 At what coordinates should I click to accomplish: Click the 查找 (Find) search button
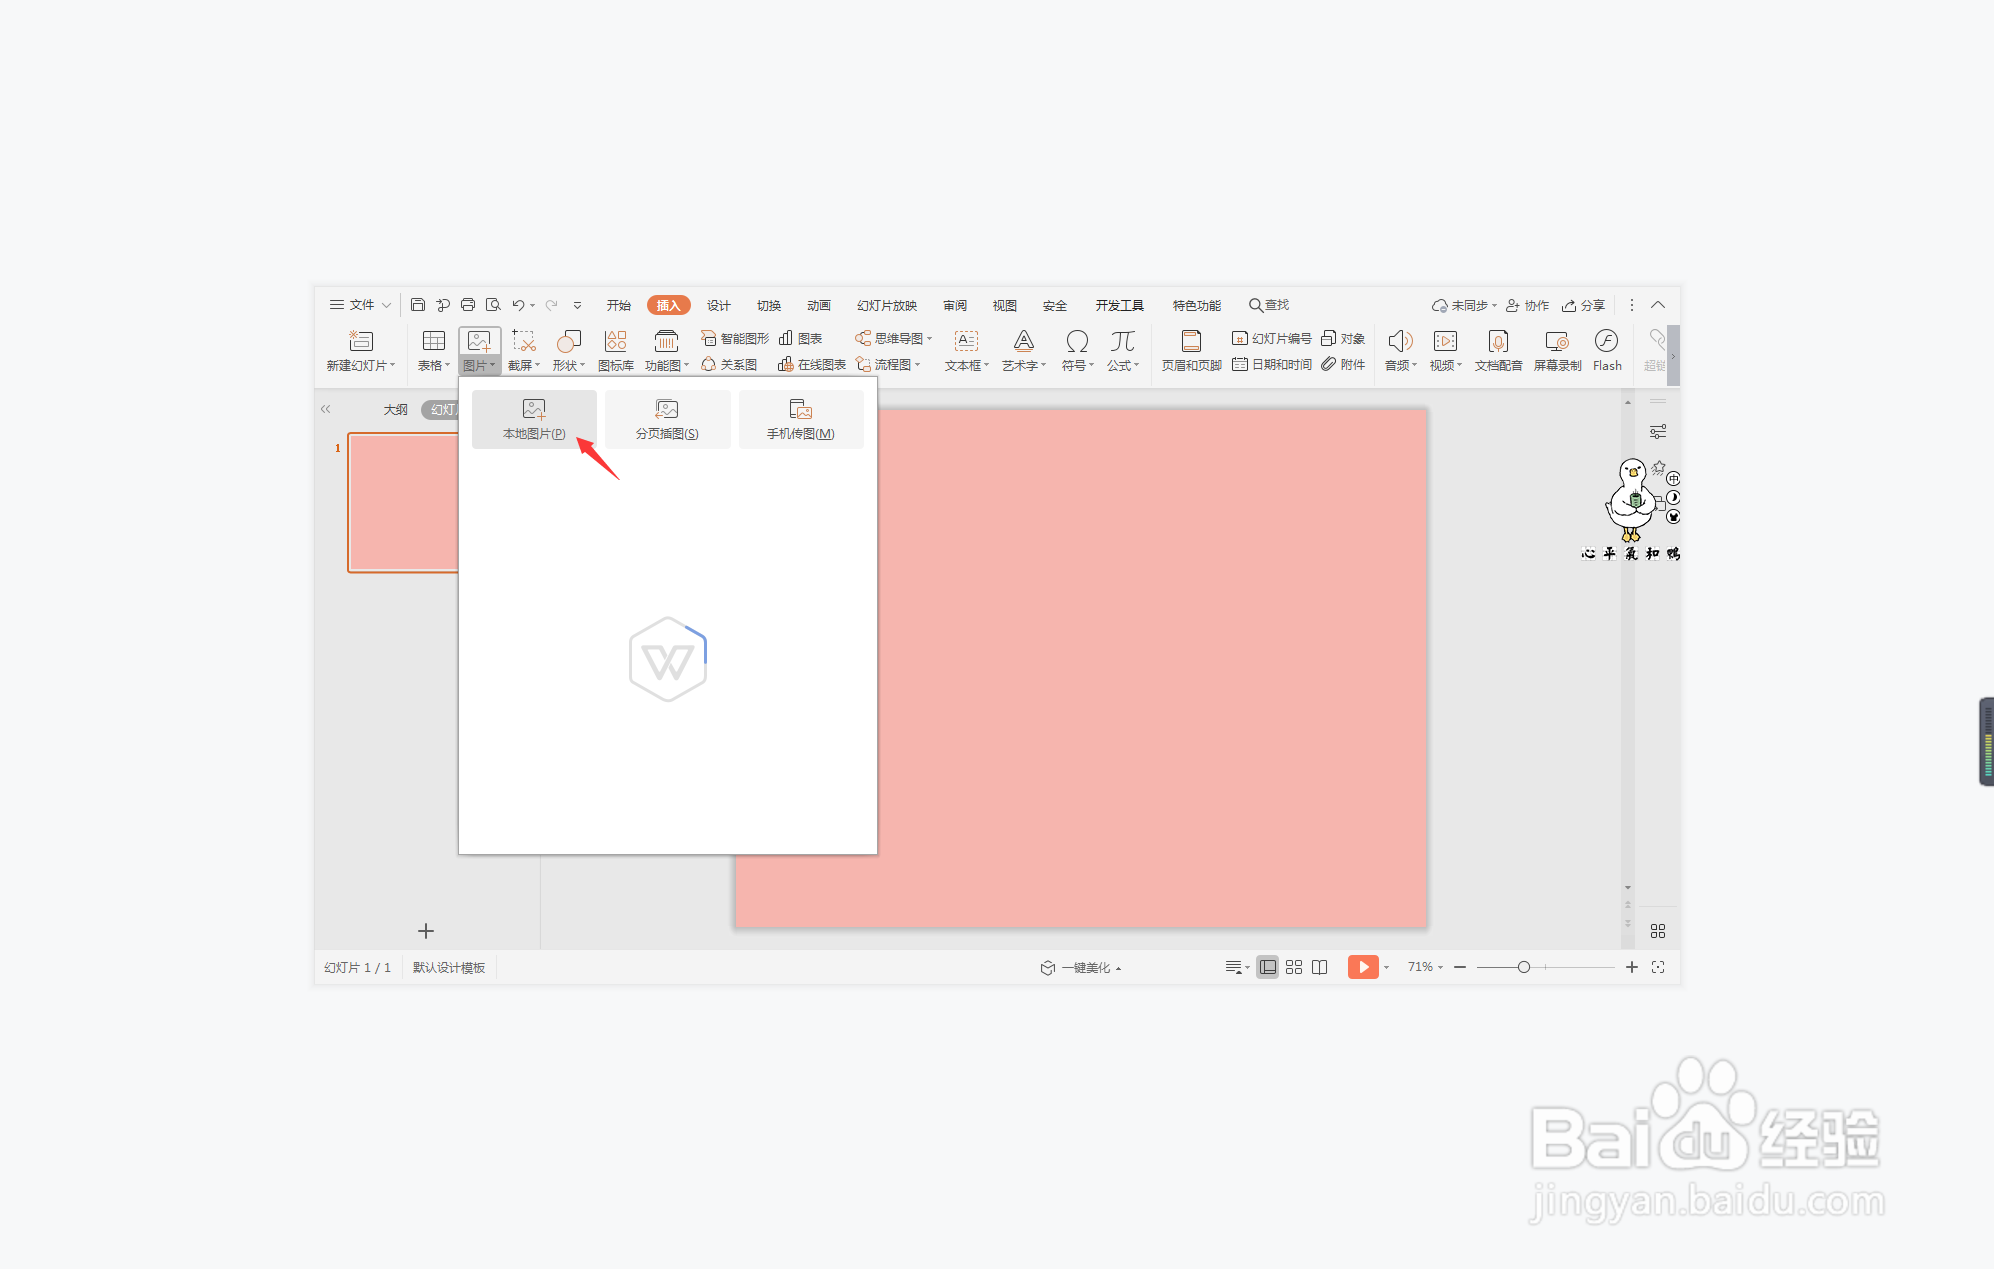pyautogui.click(x=1269, y=305)
